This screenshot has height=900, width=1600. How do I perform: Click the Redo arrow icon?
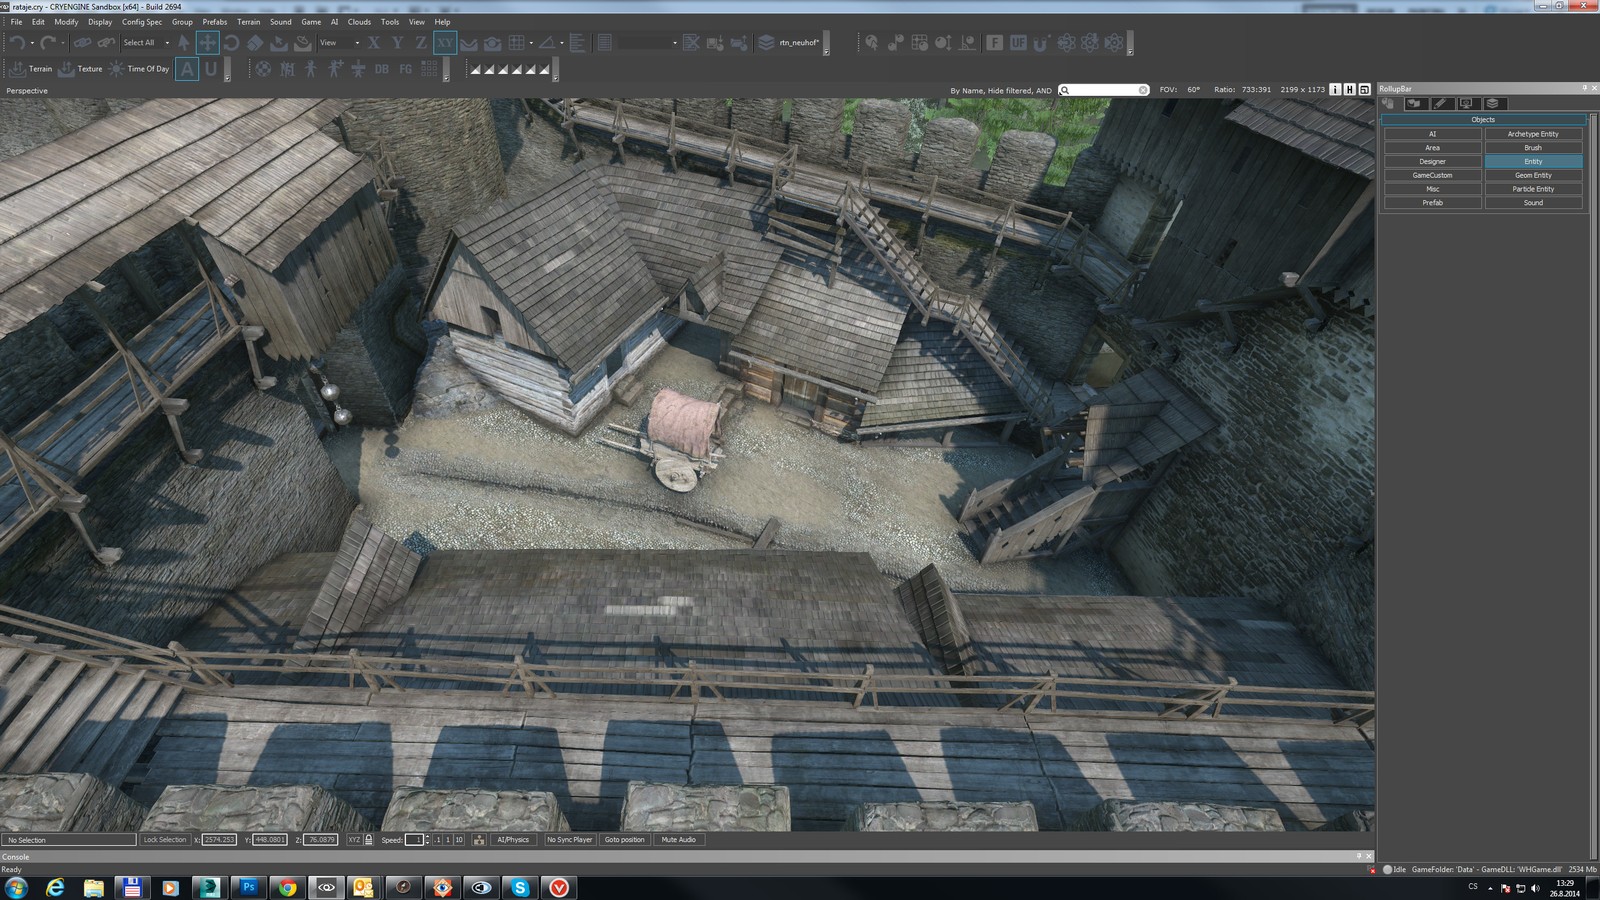(x=47, y=42)
